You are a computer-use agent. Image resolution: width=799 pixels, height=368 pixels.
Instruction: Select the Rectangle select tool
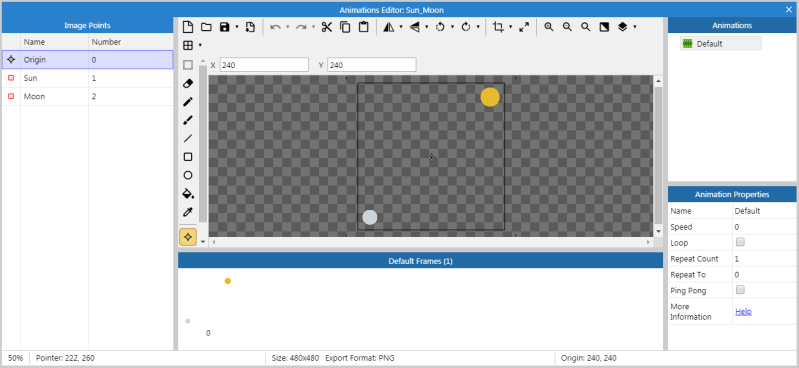tap(188, 65)
